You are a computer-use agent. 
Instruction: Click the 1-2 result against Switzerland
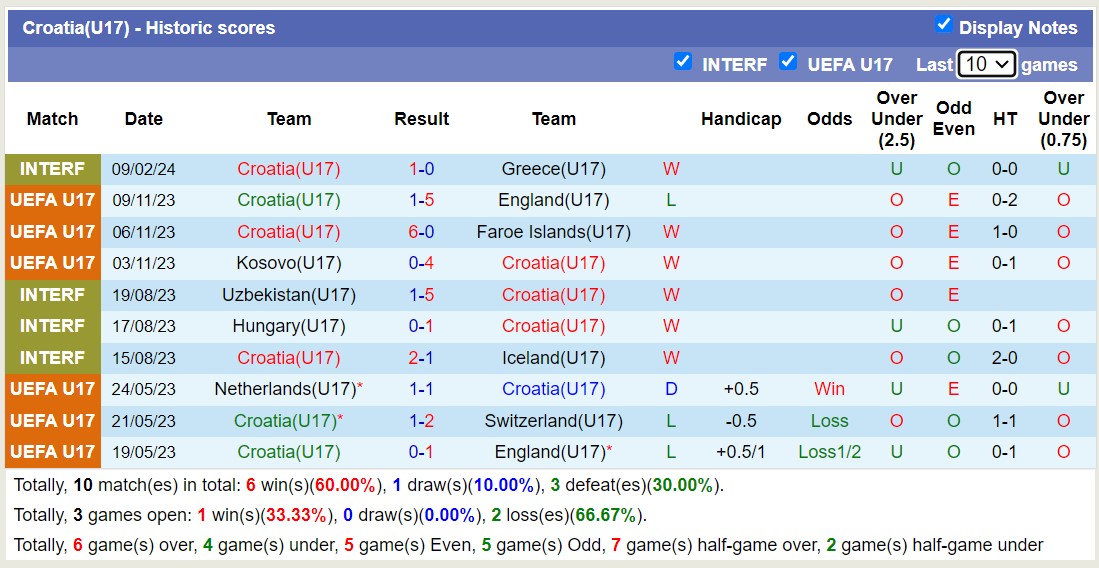pos(421,421)
